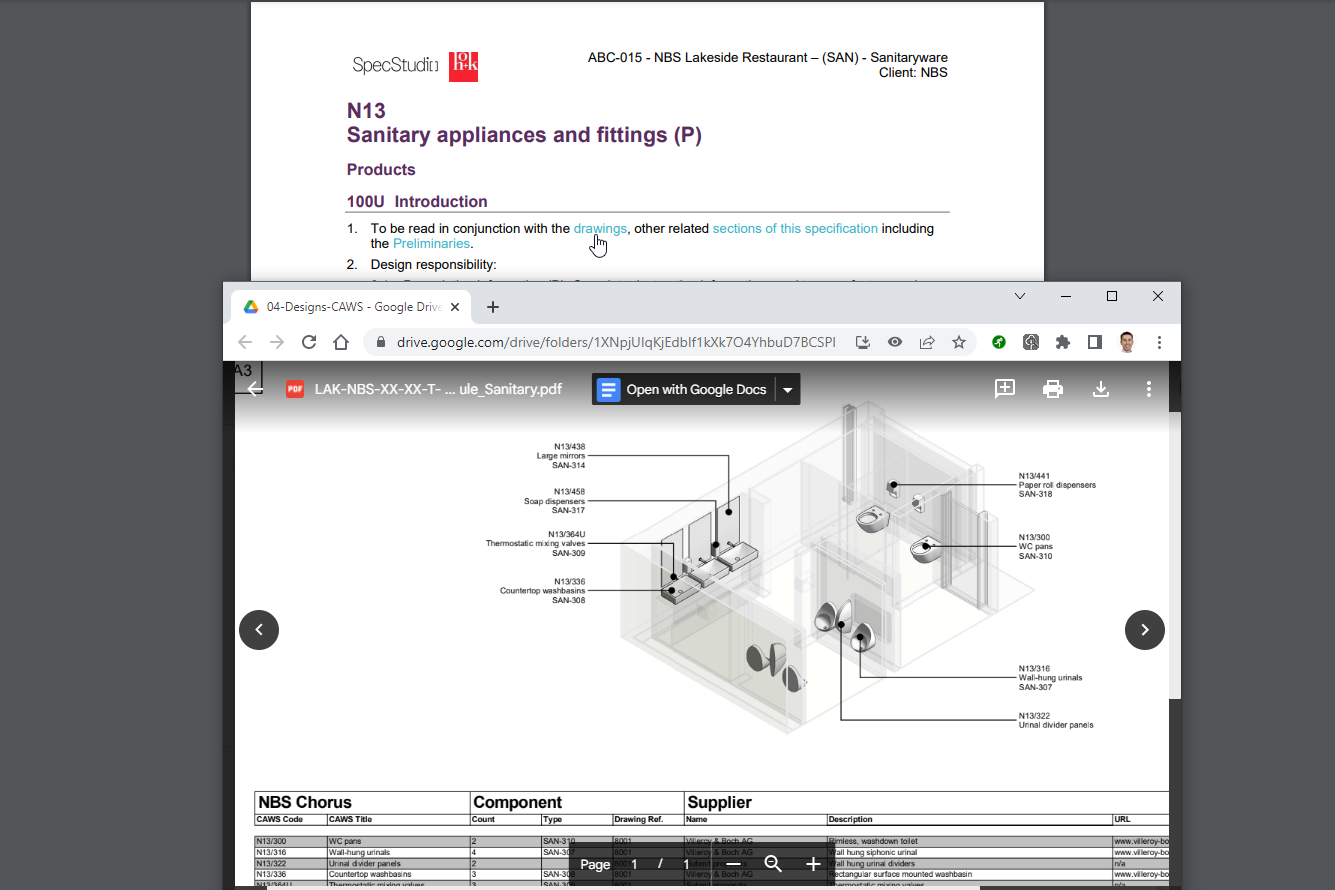The height and width of the screenshot is (890, 1335).
Task: Click the next page arrow in the PDF preview
Action: (1144, 630)
